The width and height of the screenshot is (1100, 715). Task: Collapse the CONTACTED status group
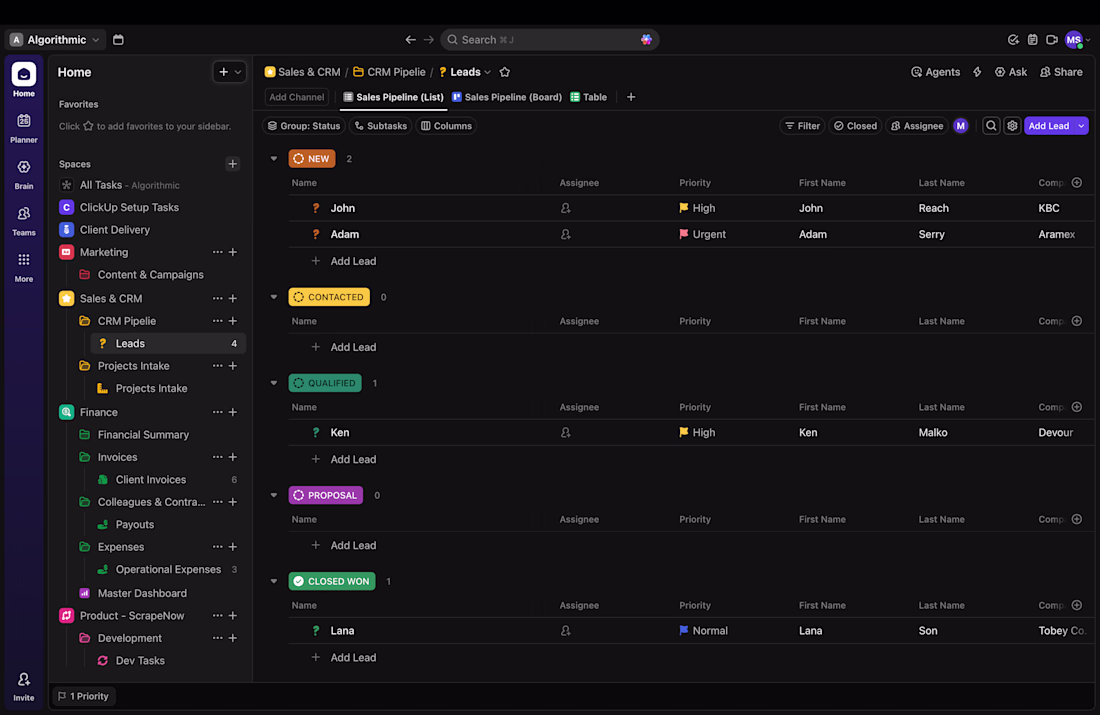pos(274,297)
